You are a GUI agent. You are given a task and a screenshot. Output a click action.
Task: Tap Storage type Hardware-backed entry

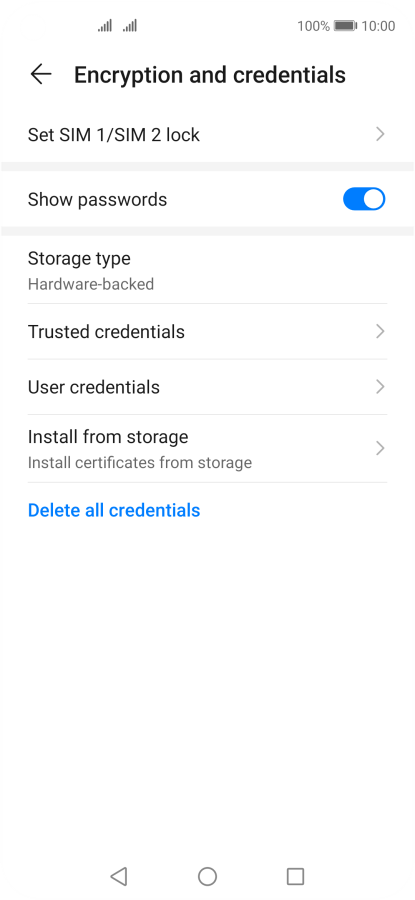coord(207,270)
